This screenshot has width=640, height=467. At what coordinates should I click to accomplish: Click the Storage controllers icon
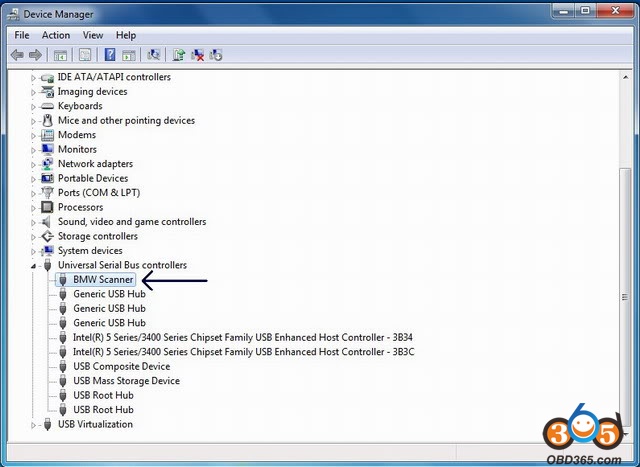point(47,236)
